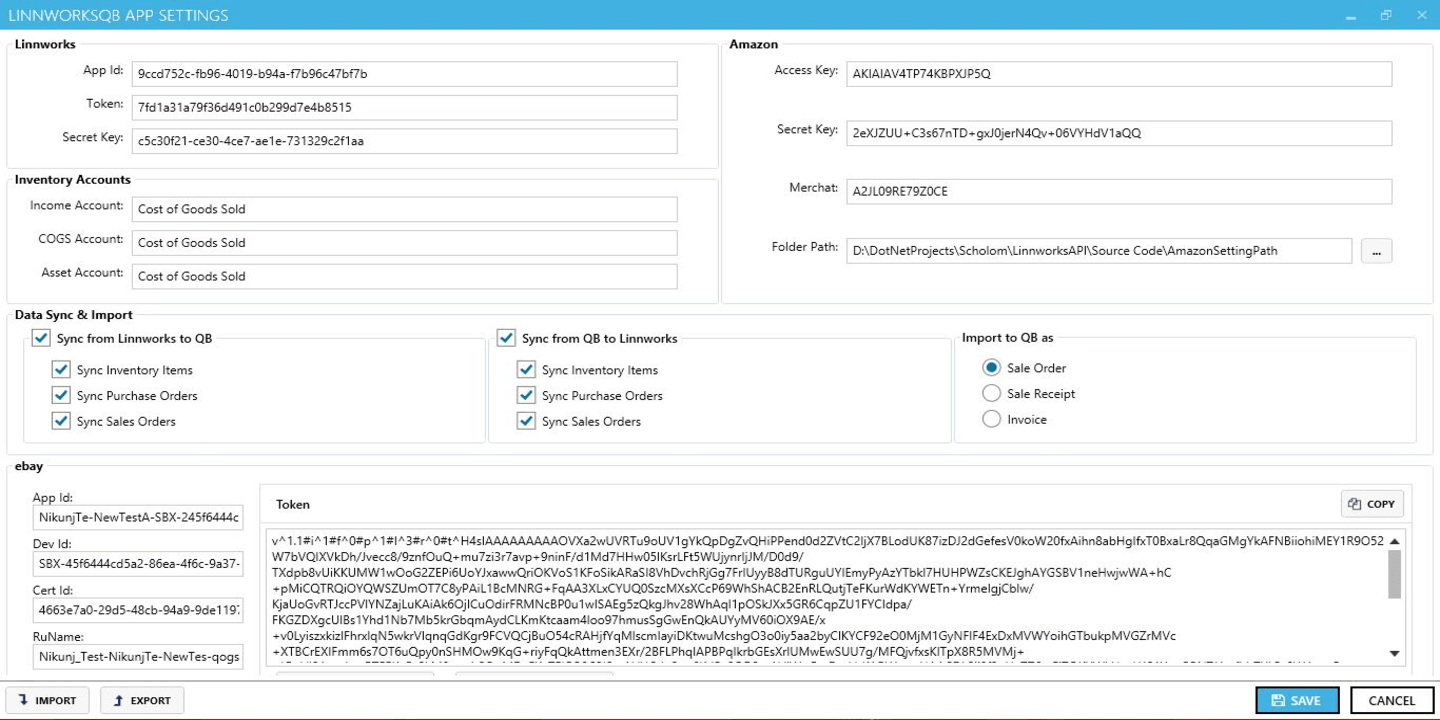Click the ebay Cert Id field
The width and height of the screenshot is (1440, 720).
[x=137, y=610]
